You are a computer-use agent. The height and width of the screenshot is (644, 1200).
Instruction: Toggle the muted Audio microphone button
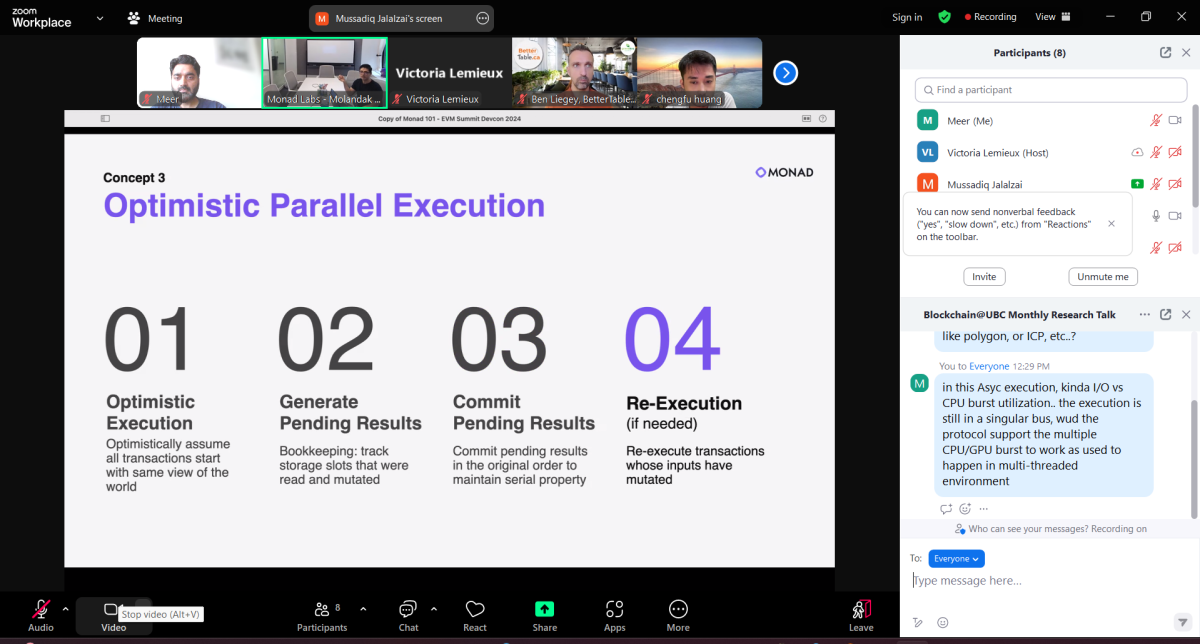(x=41, y=609)
